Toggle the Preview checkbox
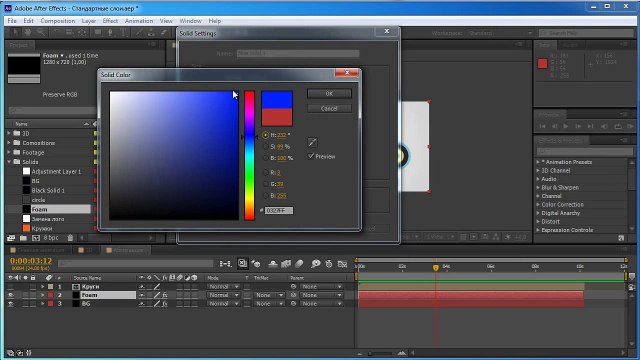This screenshot has height=360, width=640. tap(311, 156)
